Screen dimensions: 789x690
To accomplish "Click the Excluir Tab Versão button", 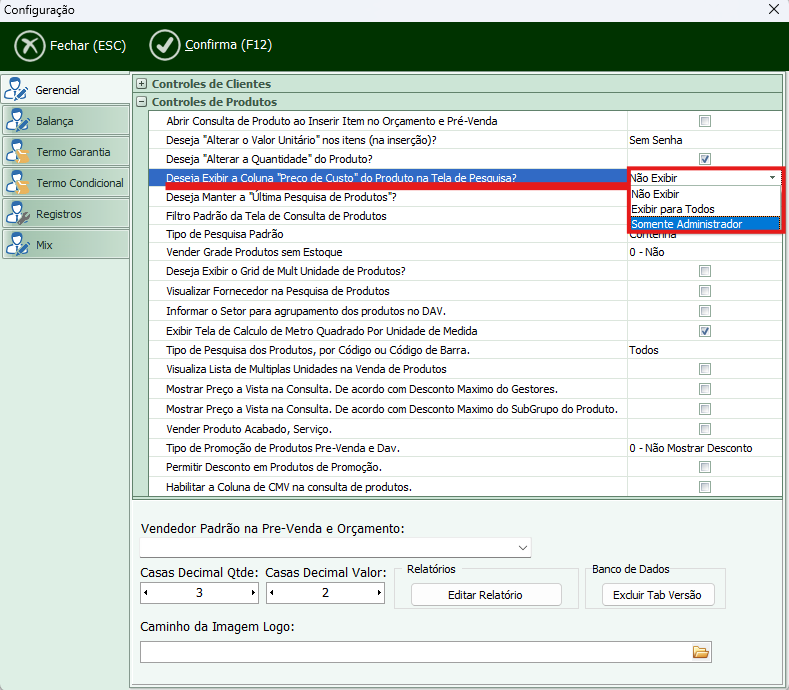I will click(x=657, y=595).
